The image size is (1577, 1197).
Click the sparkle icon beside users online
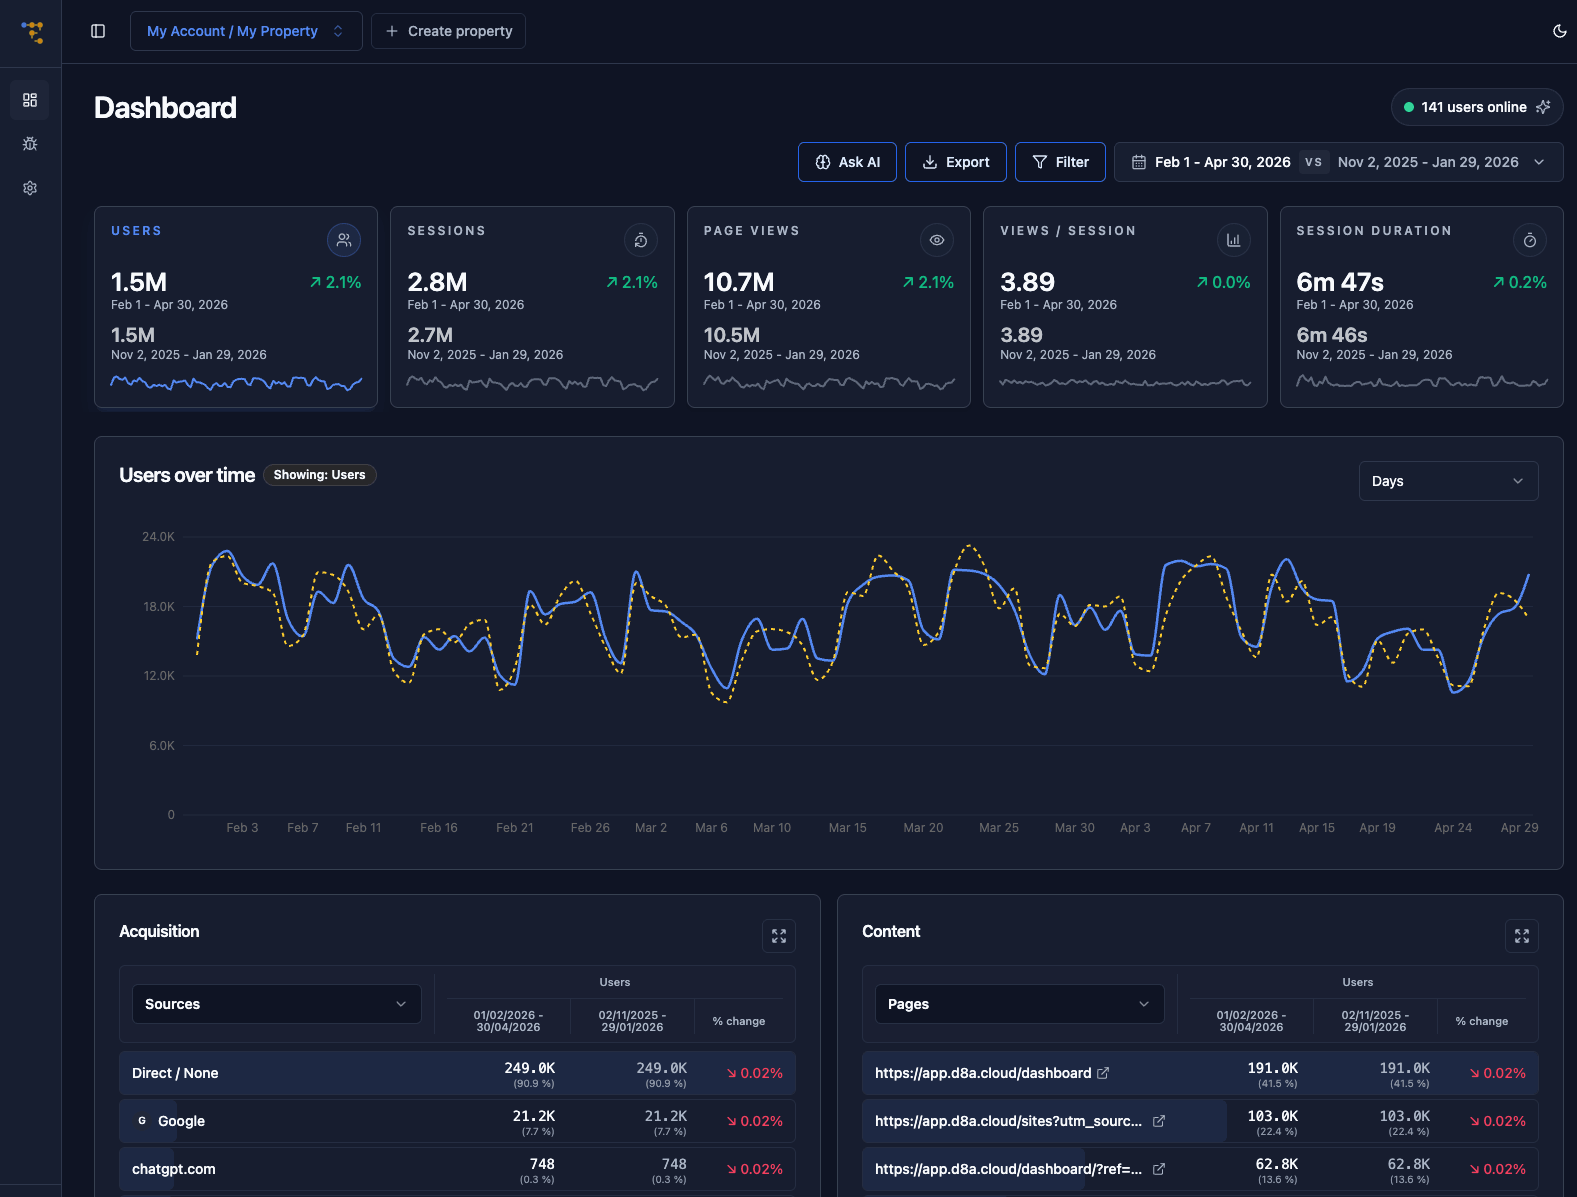[x=1543, y=107]
